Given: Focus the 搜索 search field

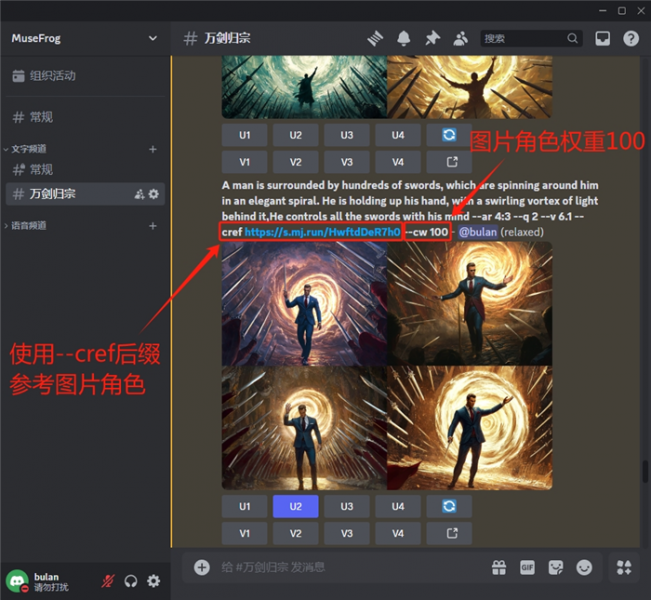Looking at the screenshot, I should tap(531, 39).
